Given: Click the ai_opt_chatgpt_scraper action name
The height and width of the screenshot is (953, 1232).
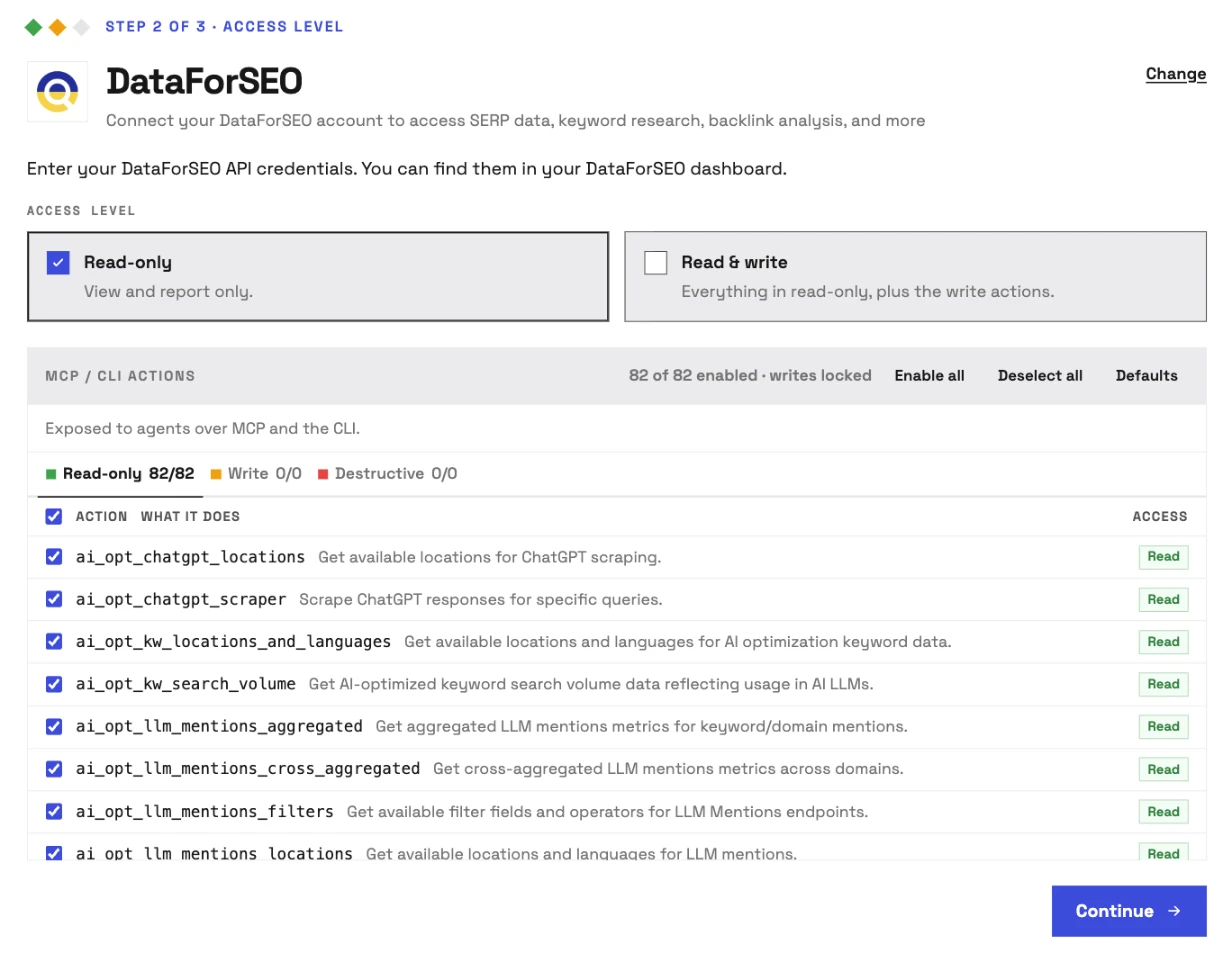Looking at the screenshot, I should 181,599.
